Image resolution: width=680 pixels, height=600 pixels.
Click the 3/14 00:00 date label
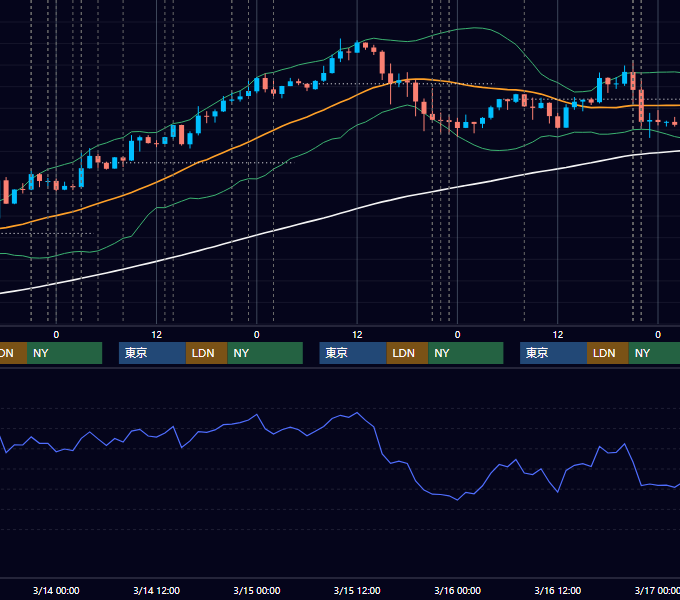pos(56,590)
